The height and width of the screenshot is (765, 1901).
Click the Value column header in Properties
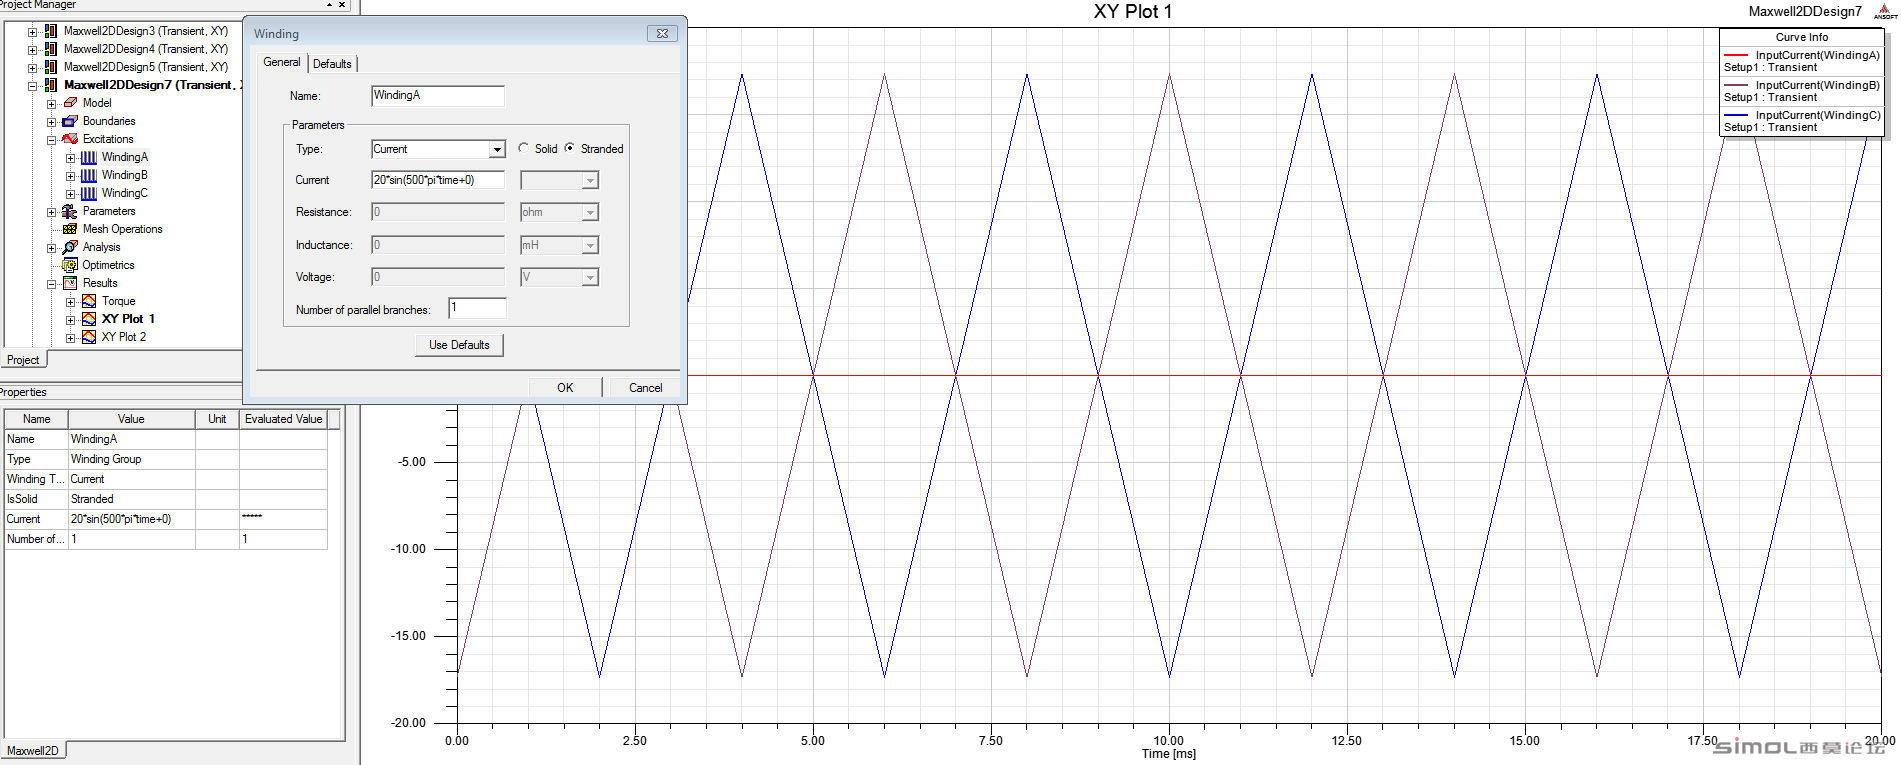coord(131,419)
